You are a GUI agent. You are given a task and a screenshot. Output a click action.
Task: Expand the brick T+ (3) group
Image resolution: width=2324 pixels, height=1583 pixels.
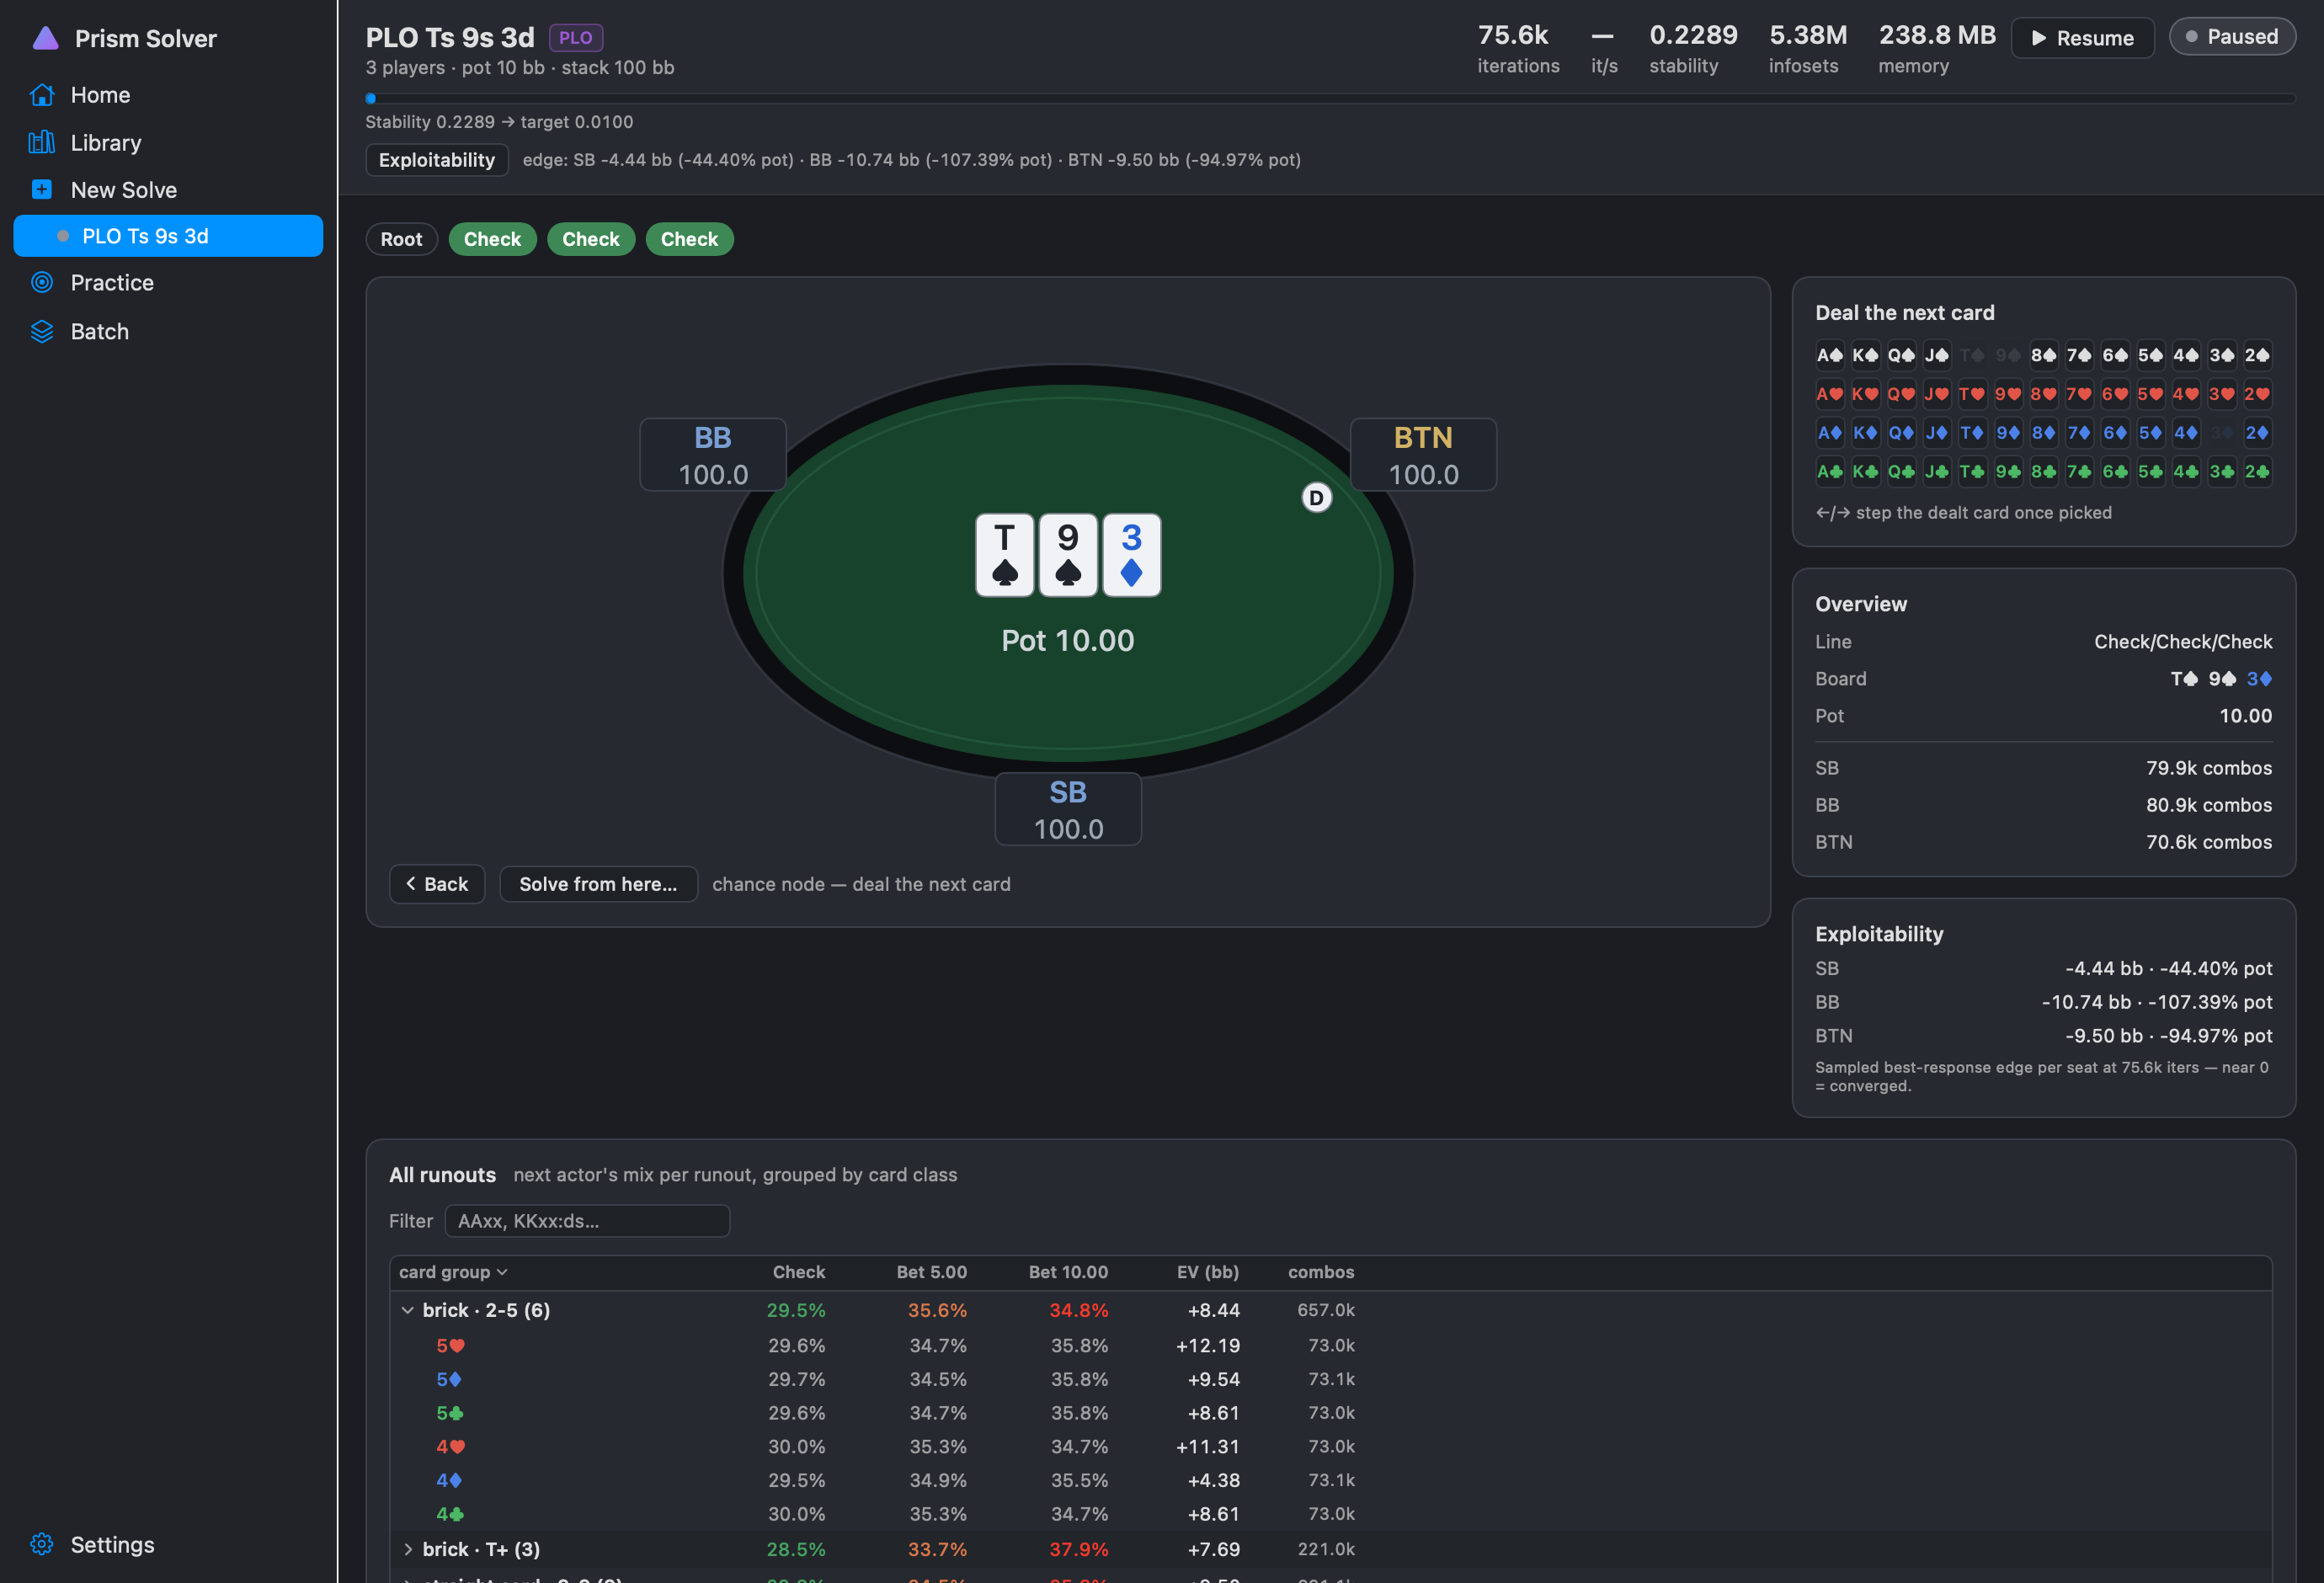(408, 1549)
